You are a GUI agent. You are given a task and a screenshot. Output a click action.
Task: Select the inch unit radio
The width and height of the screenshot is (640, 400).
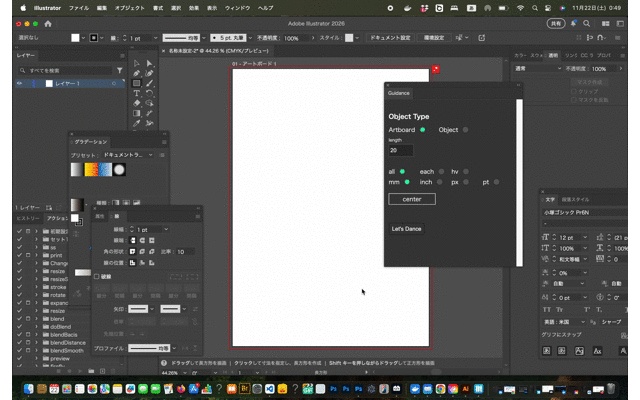tap(440, 182)
